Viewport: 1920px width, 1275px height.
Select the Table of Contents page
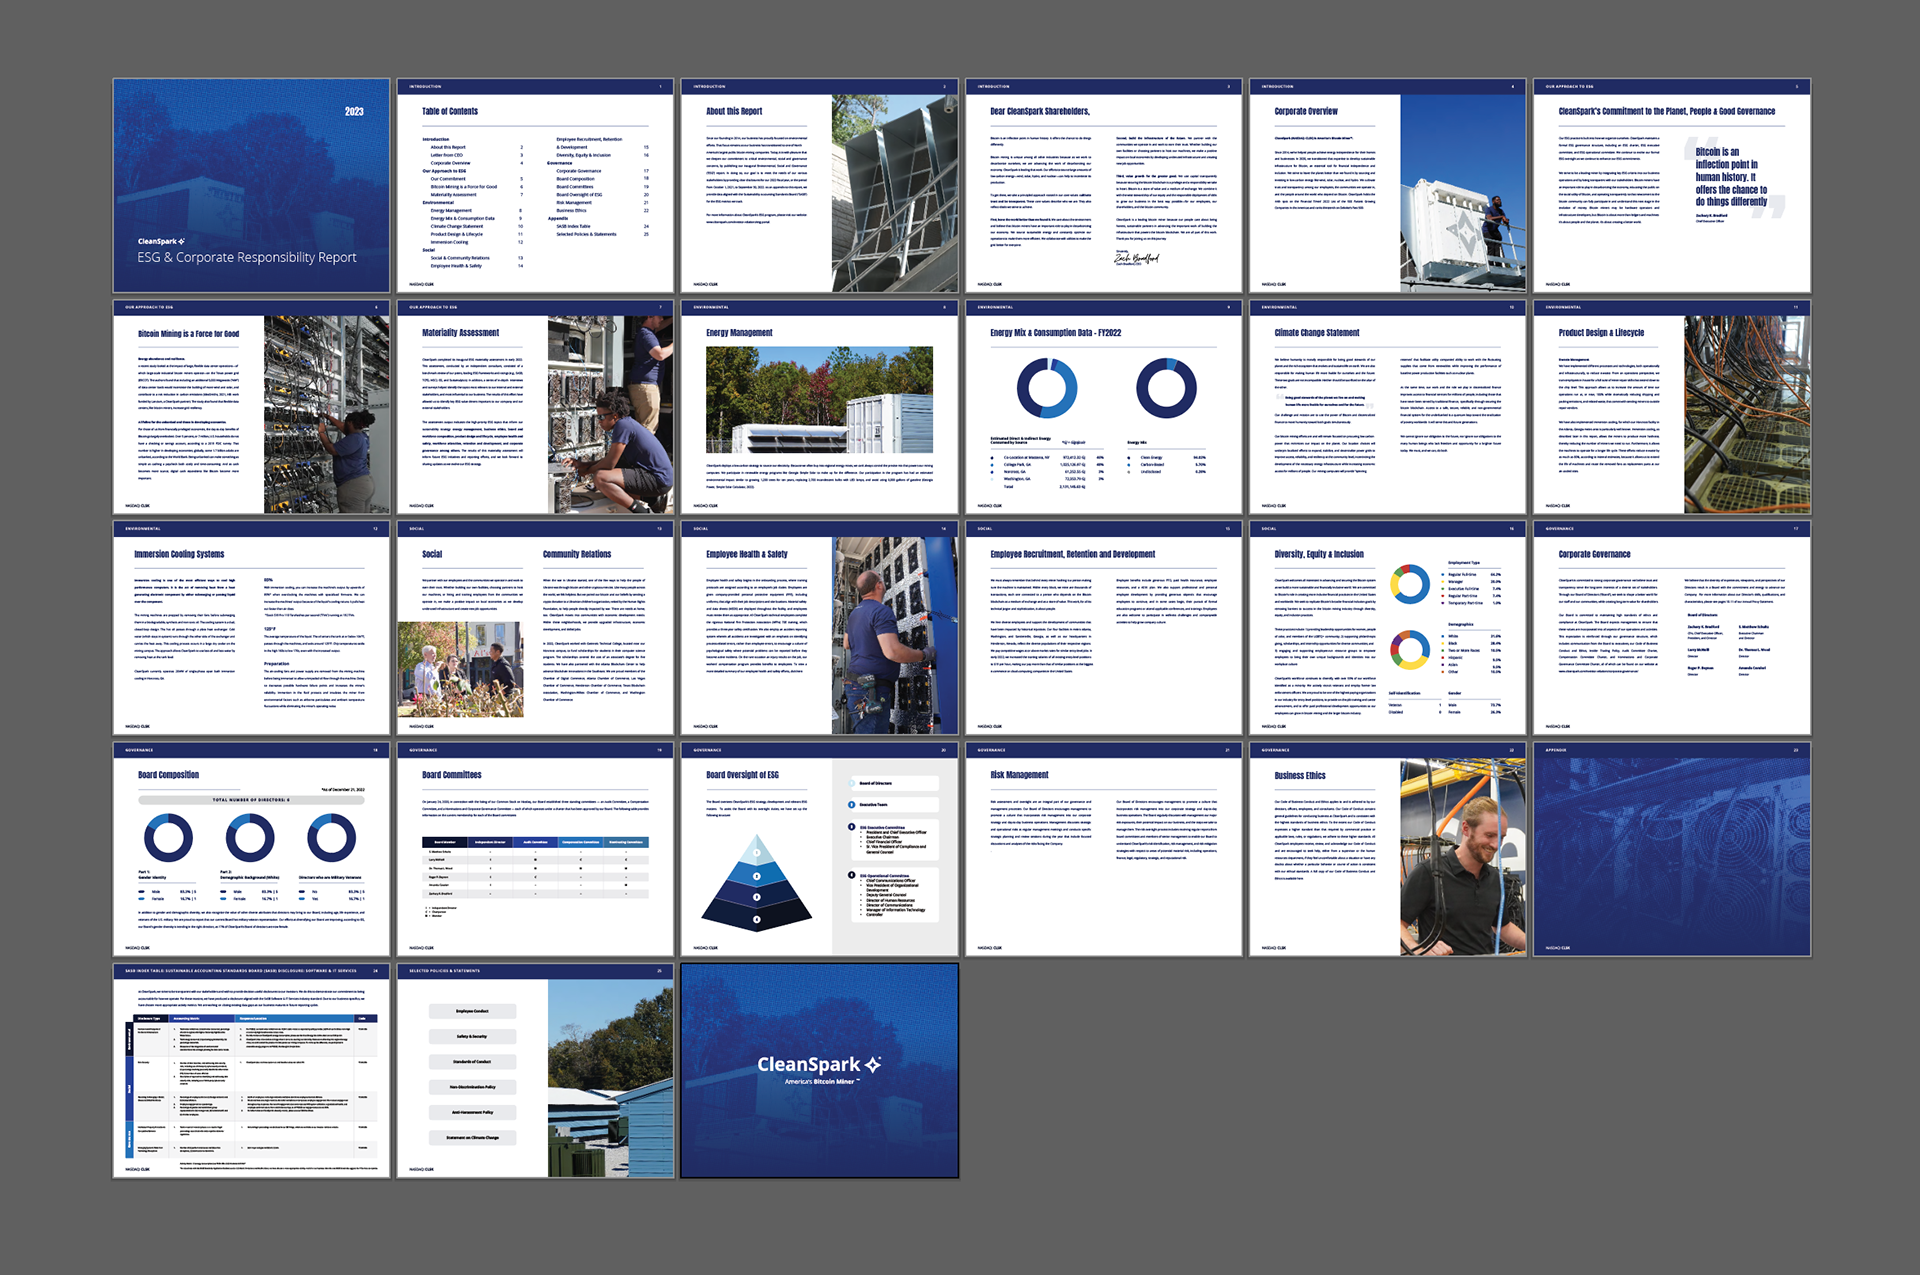click(x=535, y=186)
